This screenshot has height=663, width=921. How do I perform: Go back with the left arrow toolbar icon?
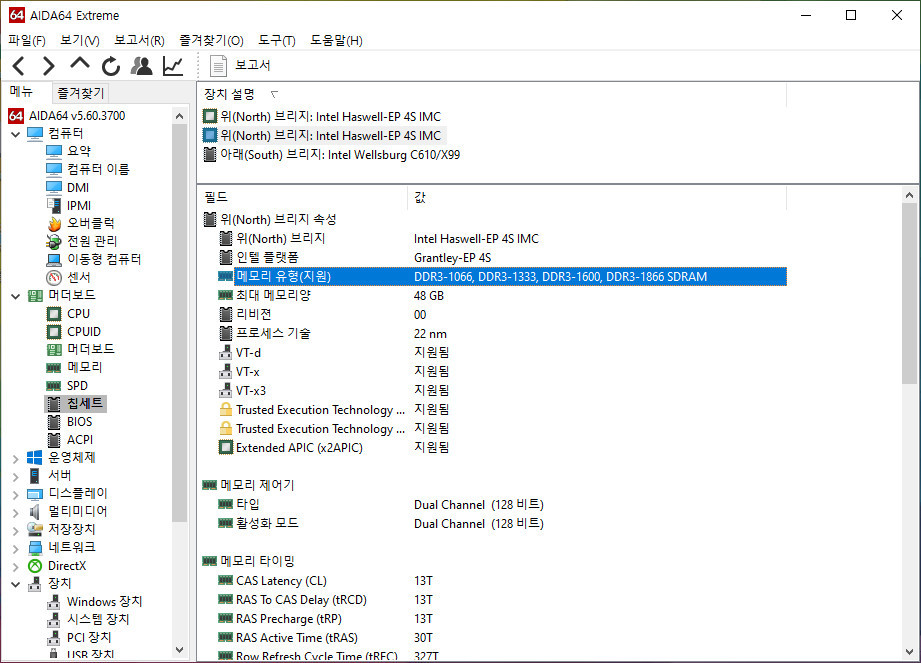tap(19, 66)
